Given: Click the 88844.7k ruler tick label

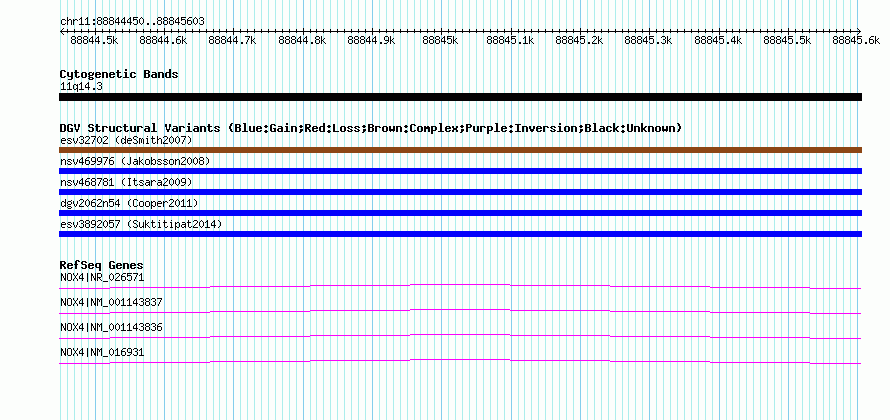Looking at the screenshot, I should click(233, 40).
